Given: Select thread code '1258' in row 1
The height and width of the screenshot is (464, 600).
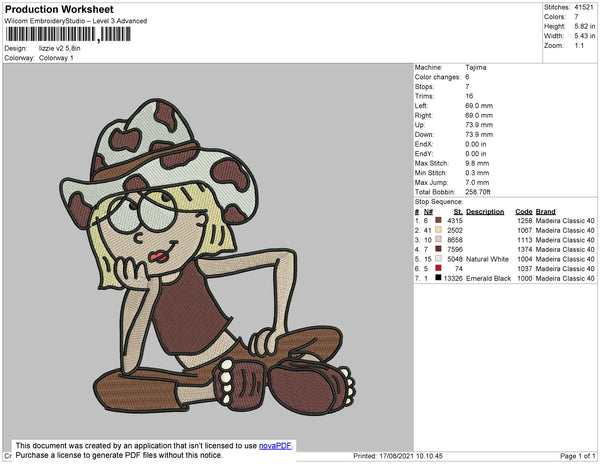Looking at the screenshot, I should point(524,221).
